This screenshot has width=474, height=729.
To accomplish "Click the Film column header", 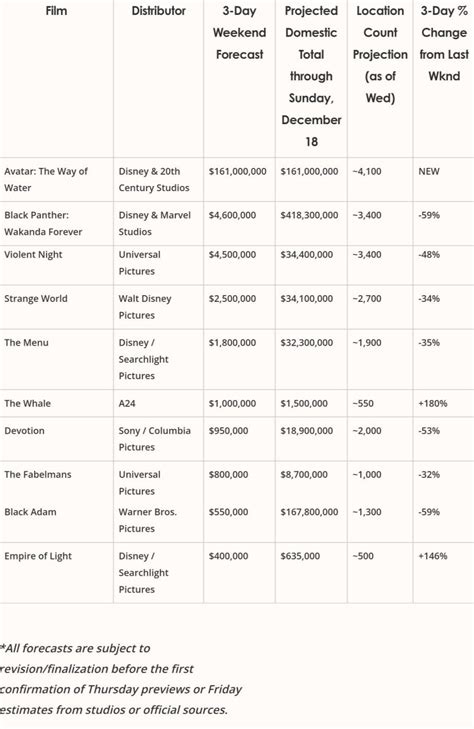I will coord(56,11).
